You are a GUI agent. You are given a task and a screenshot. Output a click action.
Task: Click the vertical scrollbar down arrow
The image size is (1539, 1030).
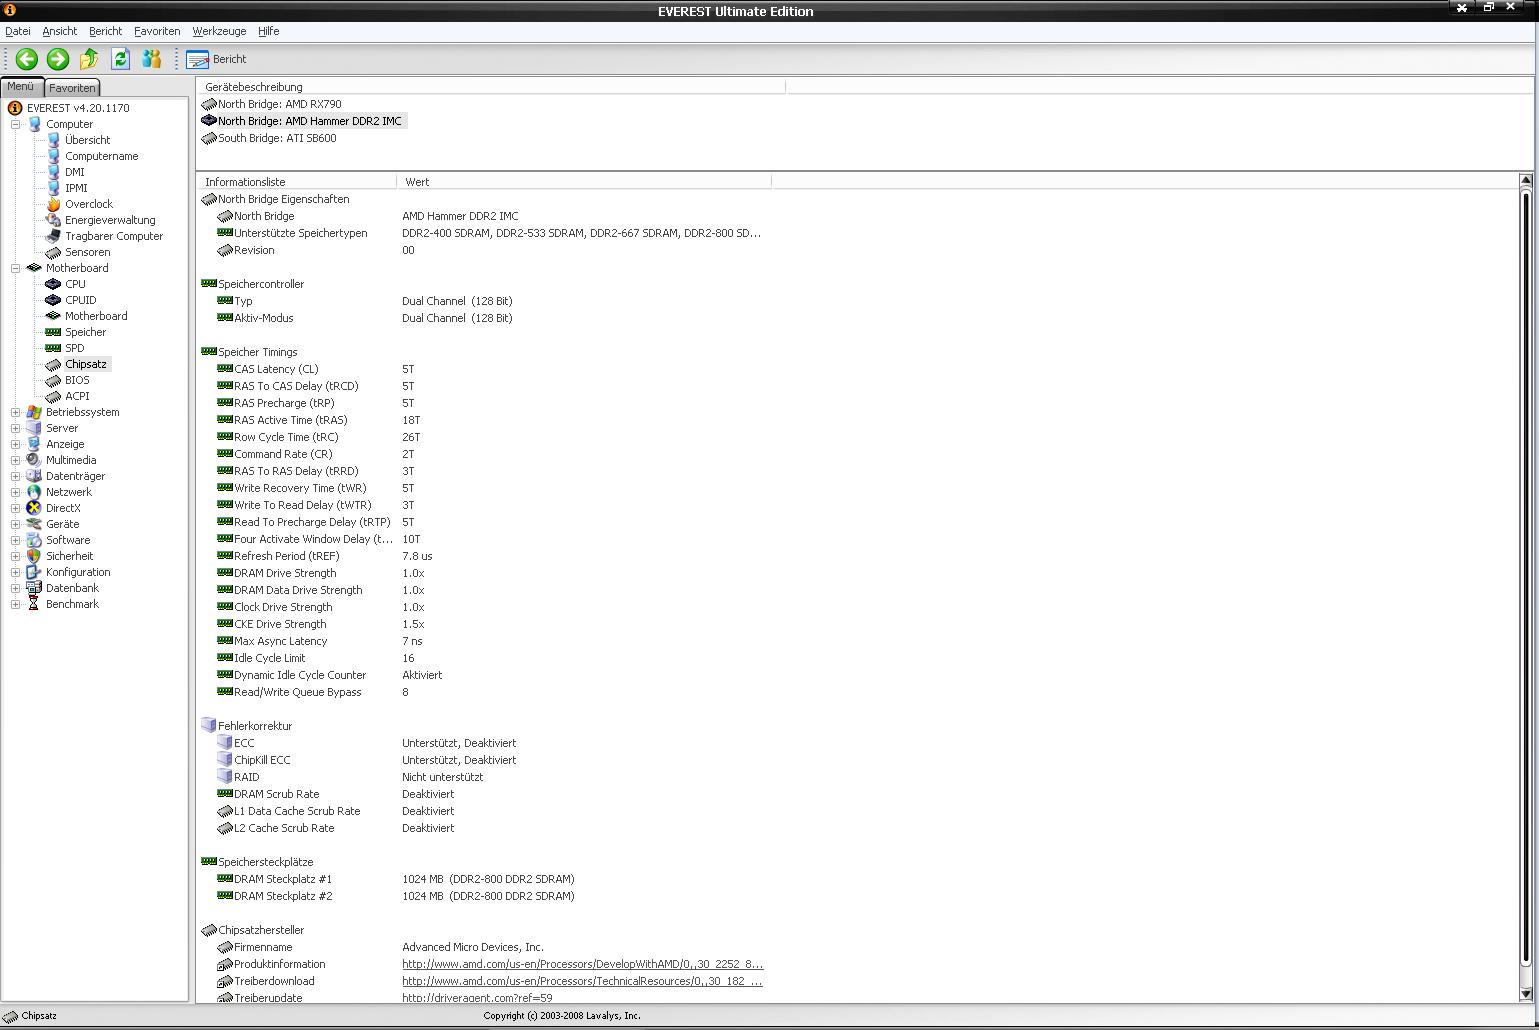pyautogui.click(x=1526, y=994)
